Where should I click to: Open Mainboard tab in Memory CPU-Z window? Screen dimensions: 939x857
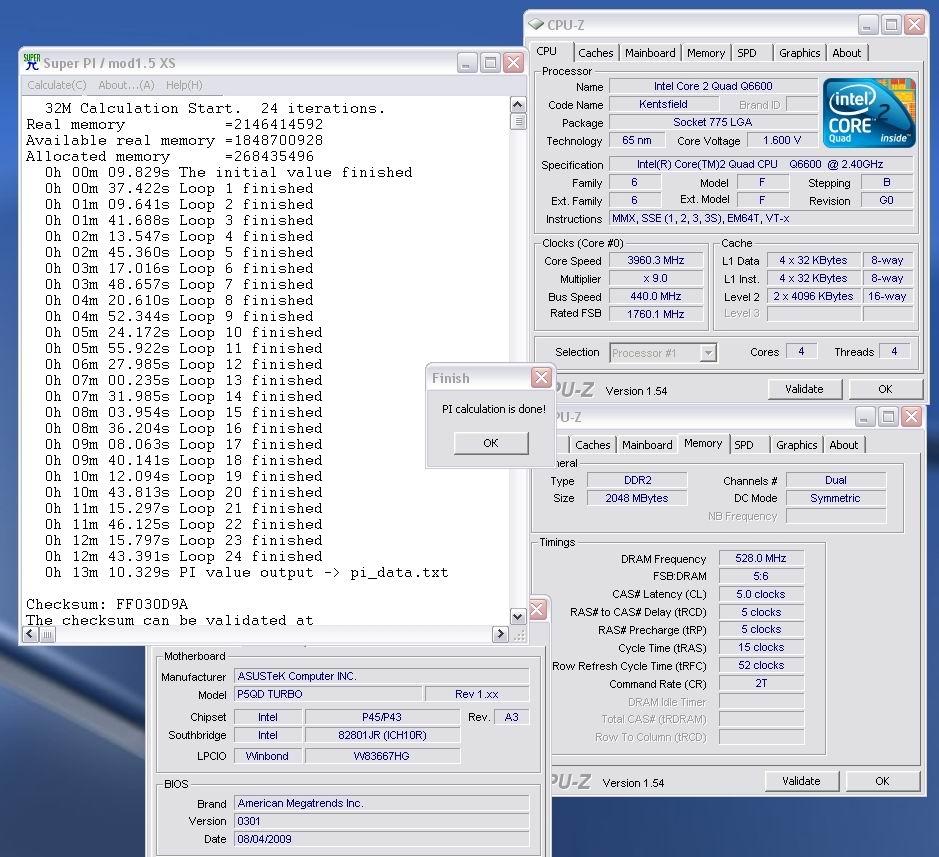[x=647, y=445]
